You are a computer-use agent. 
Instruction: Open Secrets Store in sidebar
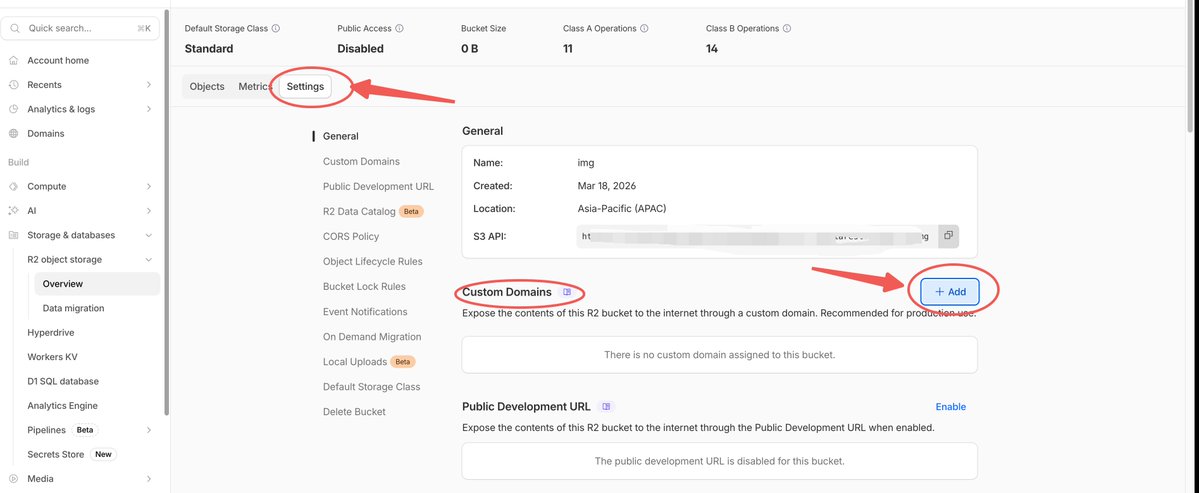coord(55,455)
